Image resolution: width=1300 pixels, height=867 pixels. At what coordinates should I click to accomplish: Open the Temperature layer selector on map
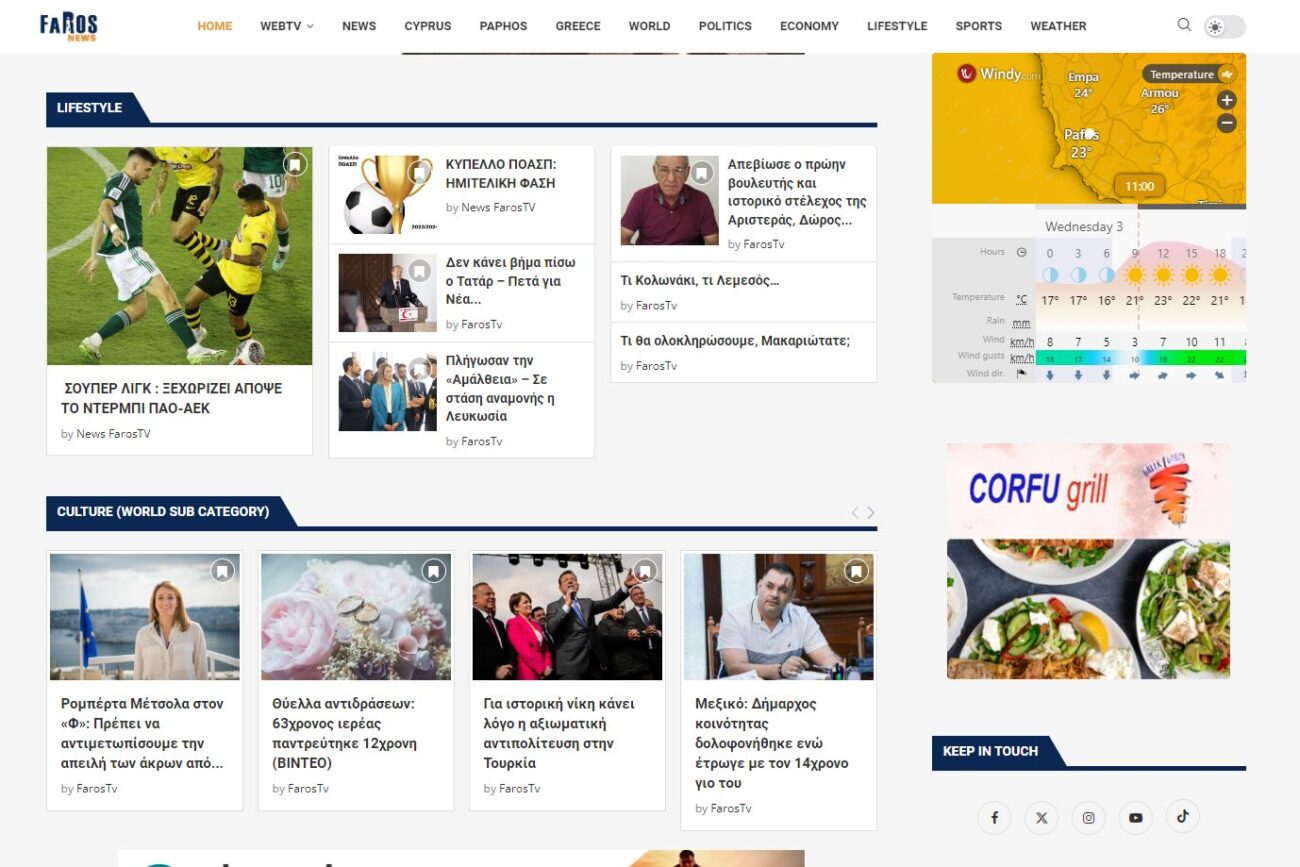[x=1188, y=74]
